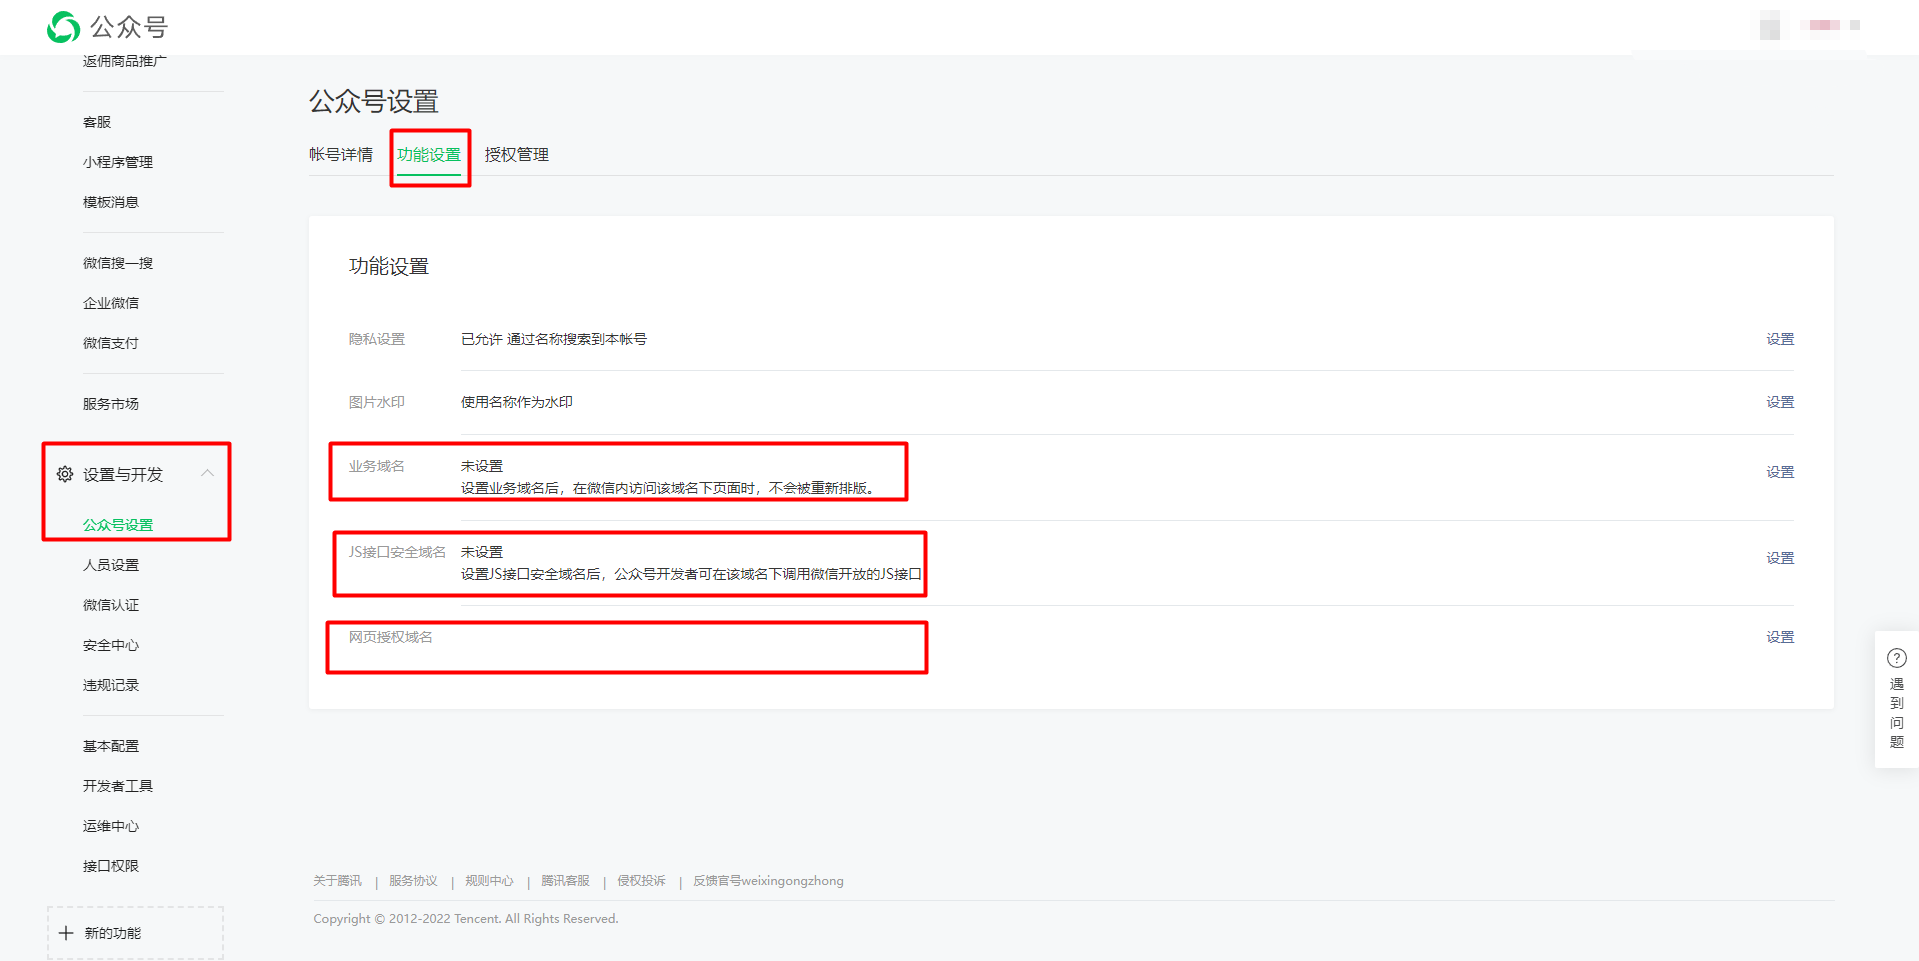
Task: Click the blurred account avatar at top right
Action: [1770, 25]
